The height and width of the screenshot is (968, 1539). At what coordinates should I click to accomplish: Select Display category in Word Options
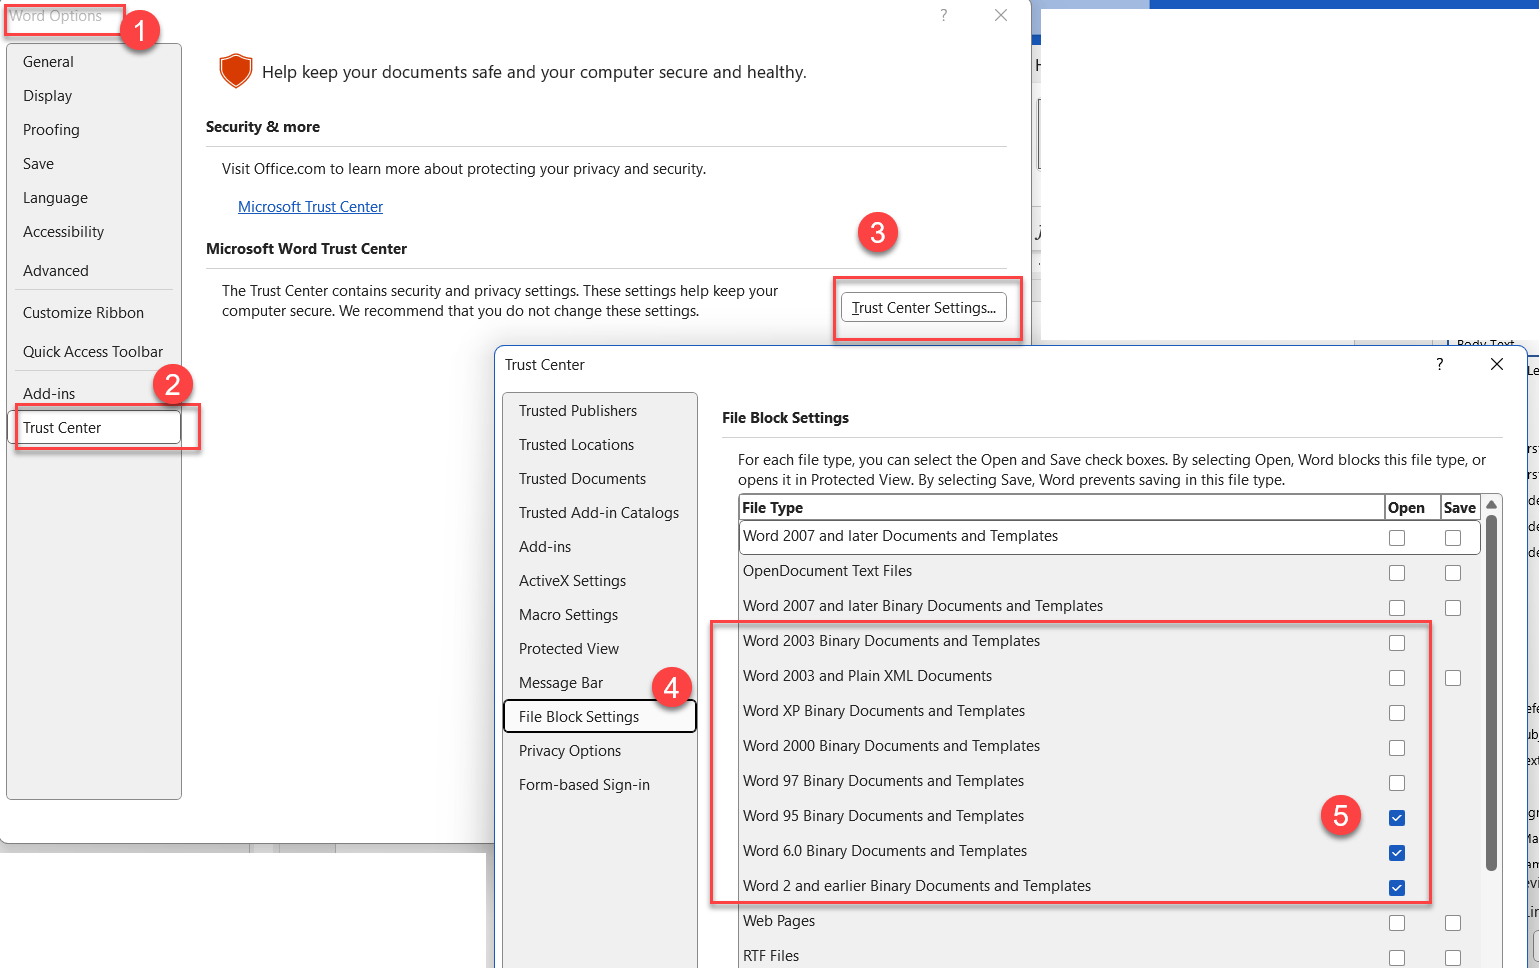(94, 96)
